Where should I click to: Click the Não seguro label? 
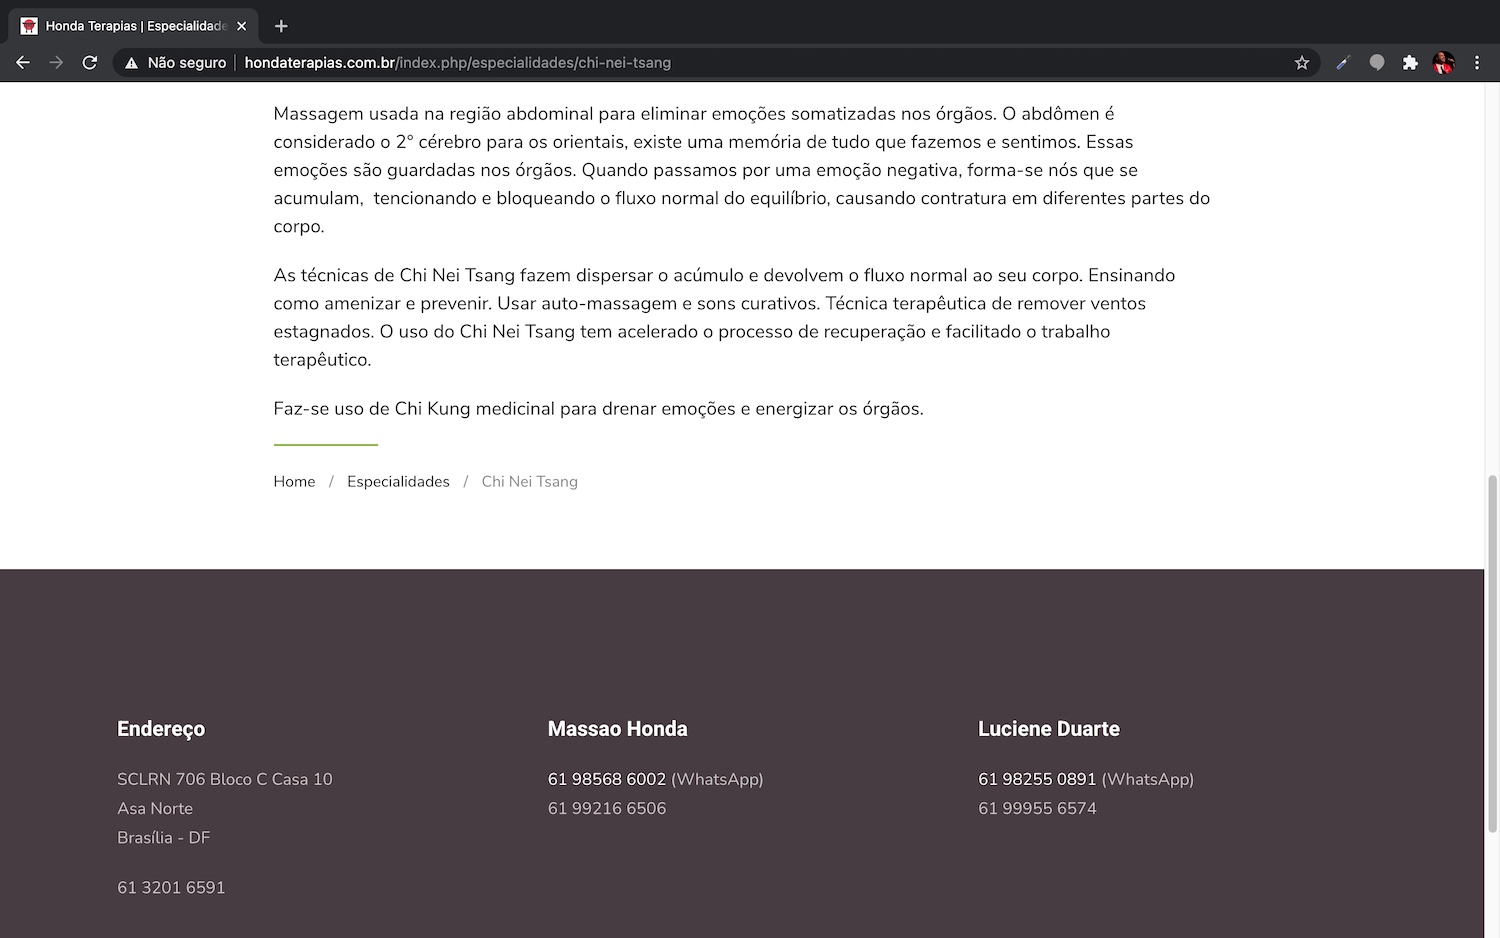click(x=187, y=63)
